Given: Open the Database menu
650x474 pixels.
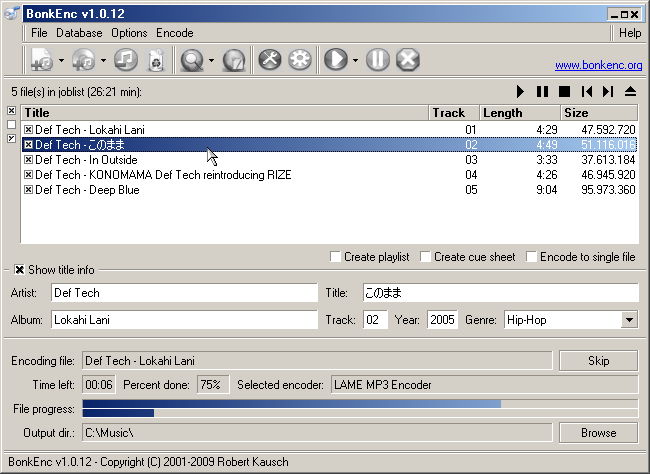Looking at the screenshot, I should click(79, 33).
